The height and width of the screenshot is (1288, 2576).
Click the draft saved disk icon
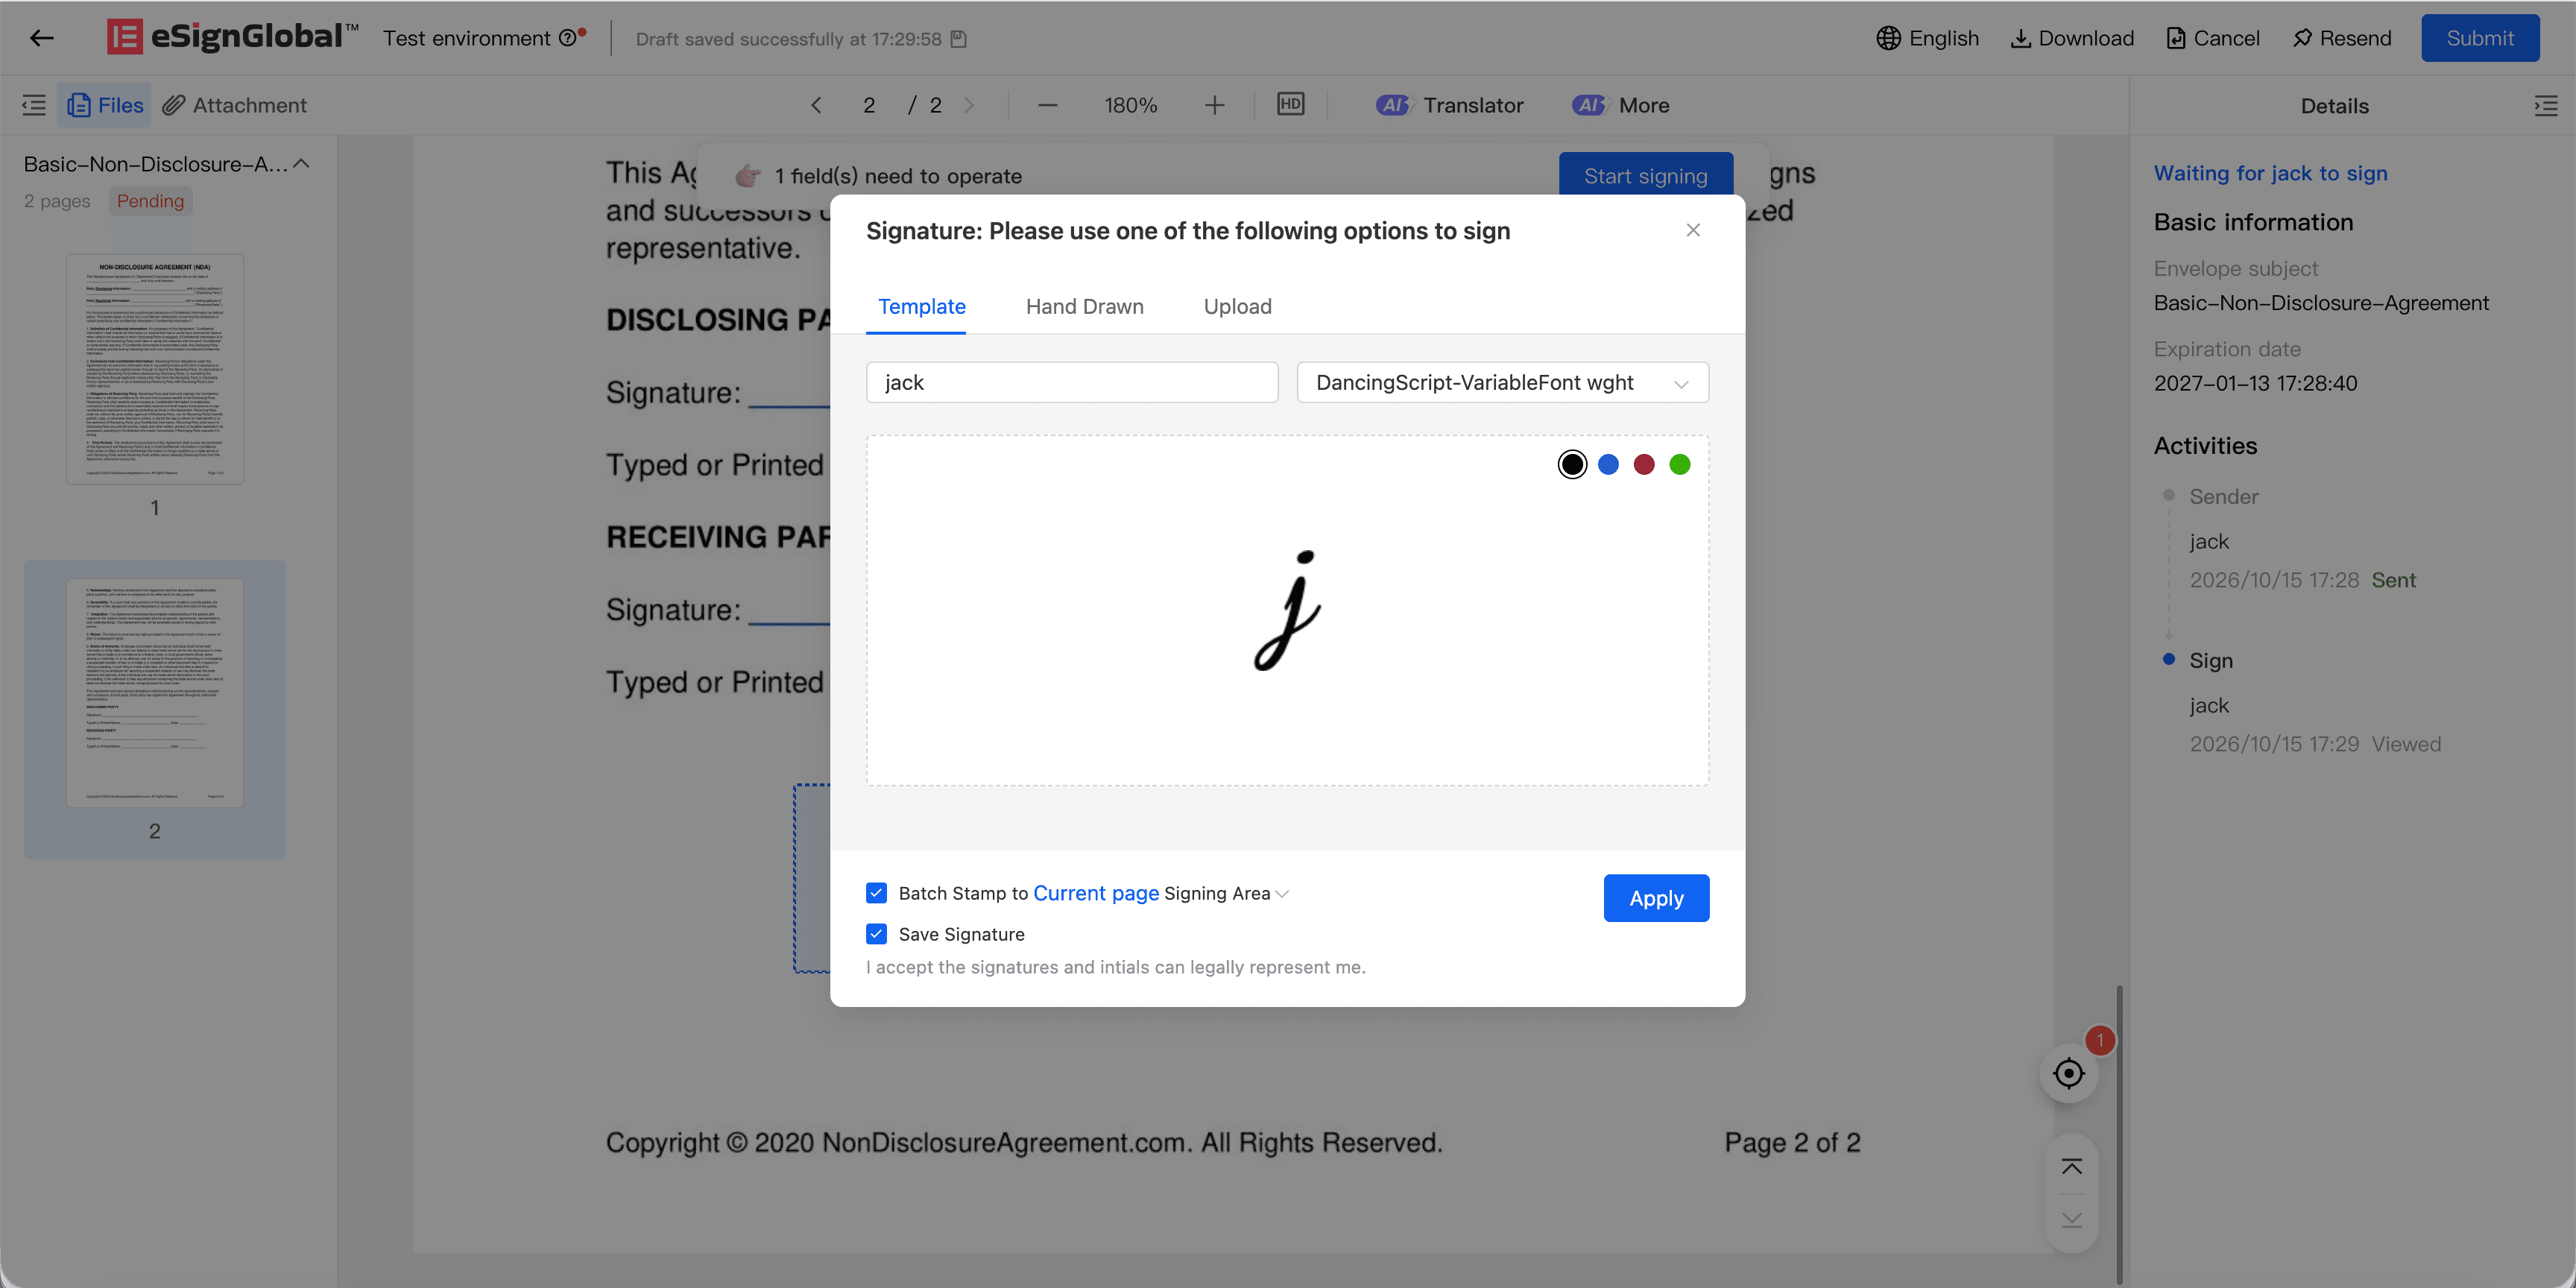(958, 38)
